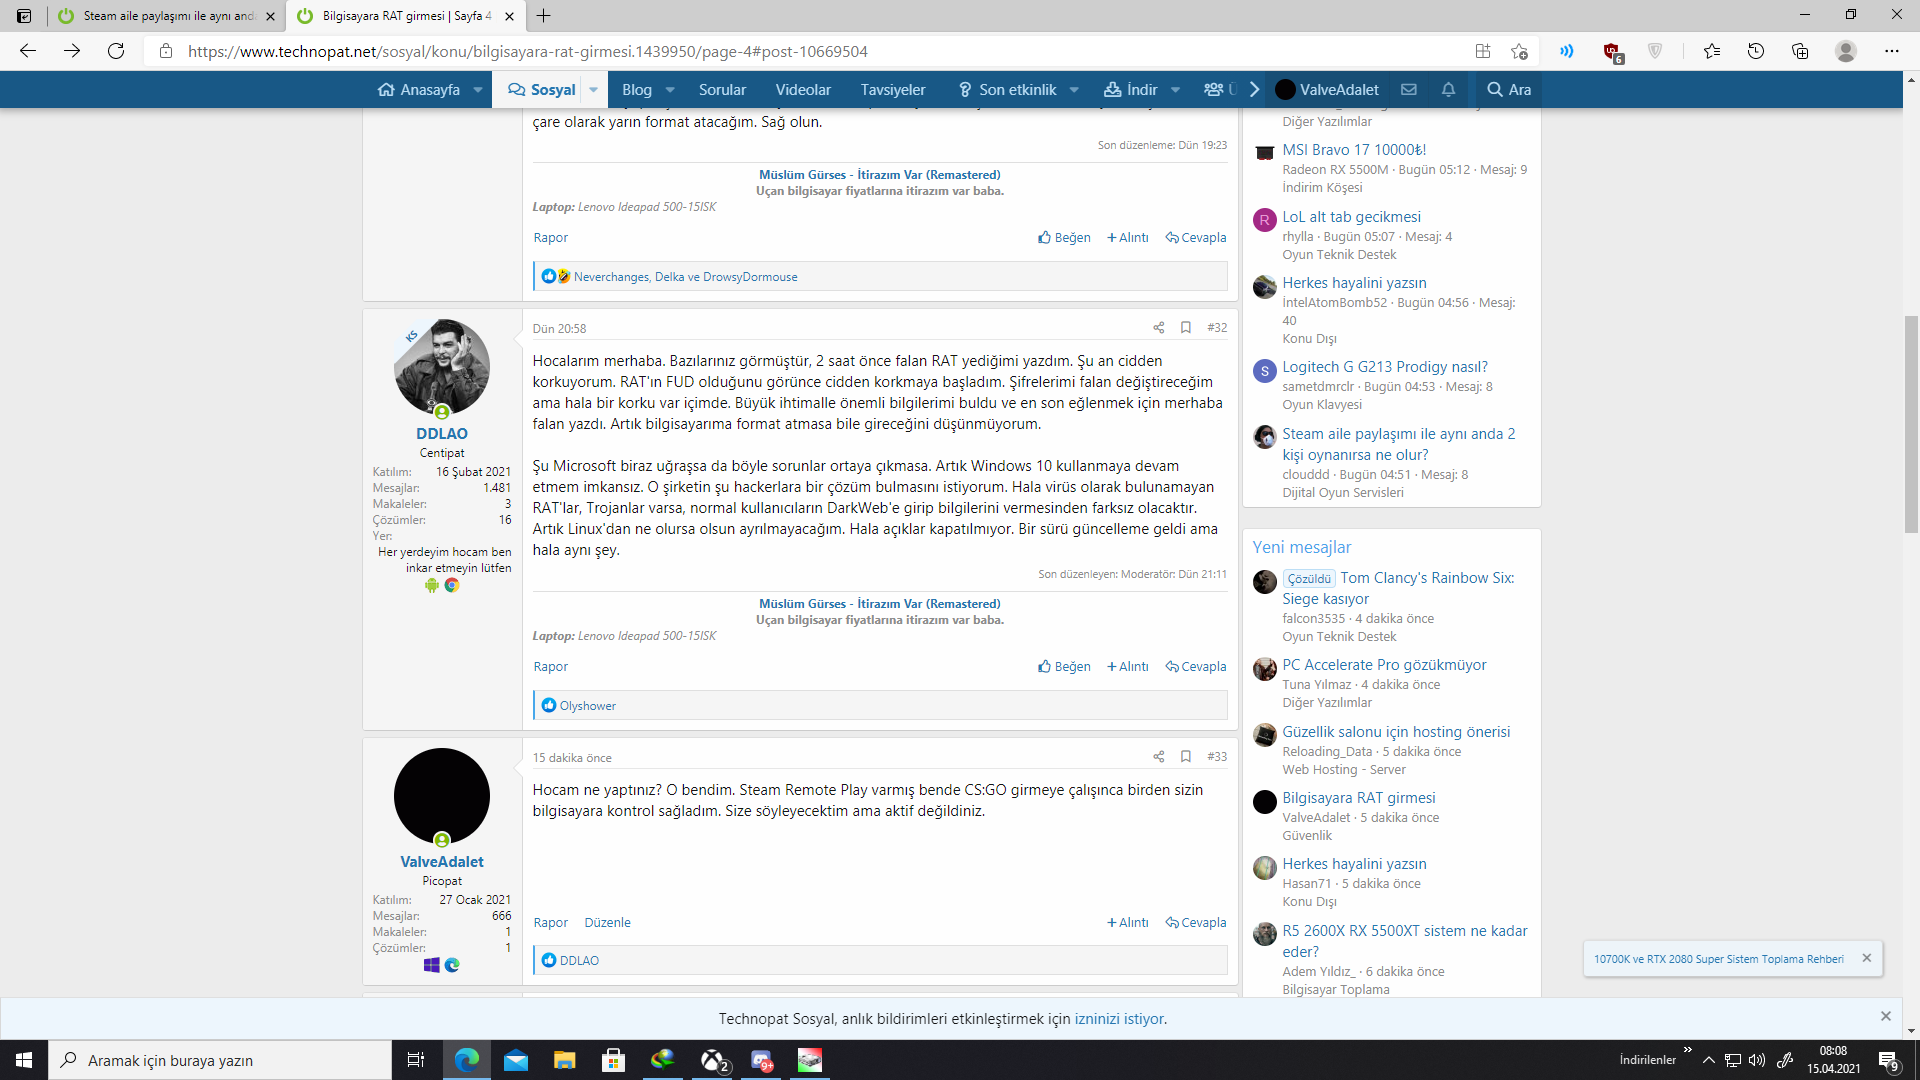Expand the Anasayfa dropdown arrow
The height and width of the screenshot is (1080, 1920).
coord(478,90)
